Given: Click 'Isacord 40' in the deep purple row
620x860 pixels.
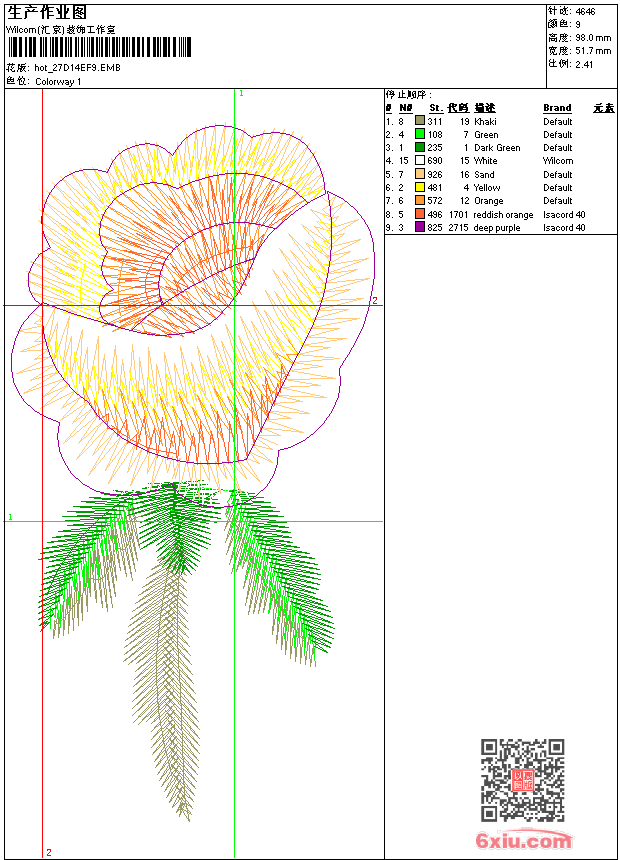Looking at the screenshot, I should [x=564, y=228].
